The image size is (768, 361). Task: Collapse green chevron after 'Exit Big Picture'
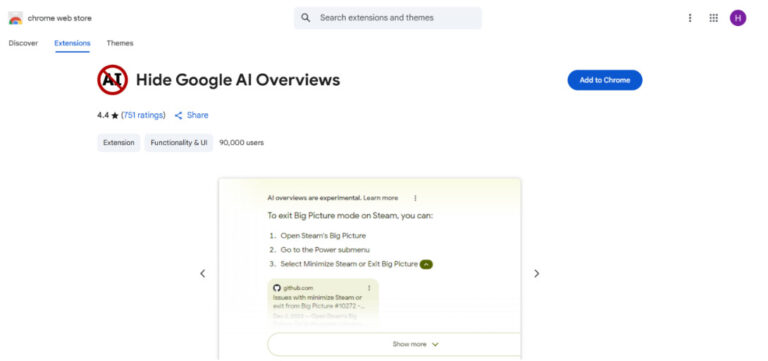[426, 264]
